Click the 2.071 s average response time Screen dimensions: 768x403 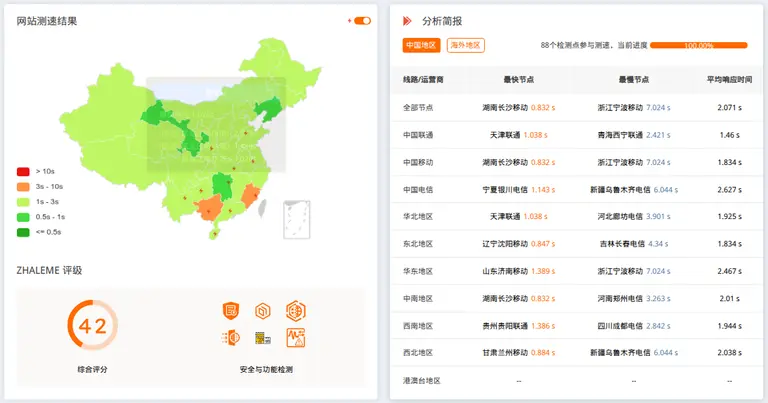coord(729,107)
